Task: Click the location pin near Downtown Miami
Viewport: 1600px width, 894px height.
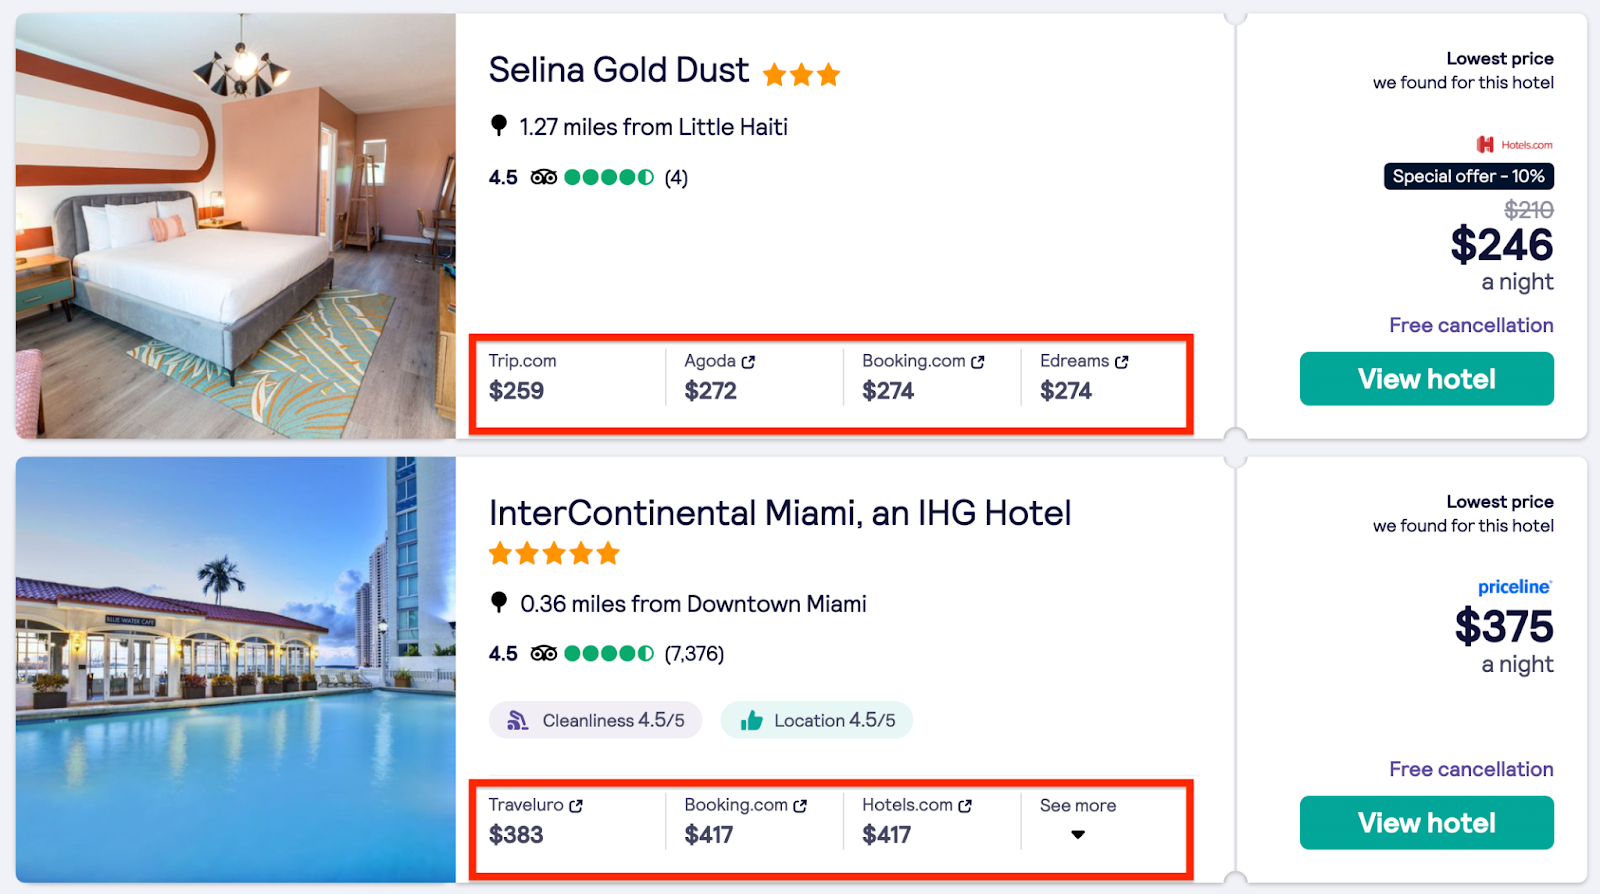Action: tap(499, 602)
